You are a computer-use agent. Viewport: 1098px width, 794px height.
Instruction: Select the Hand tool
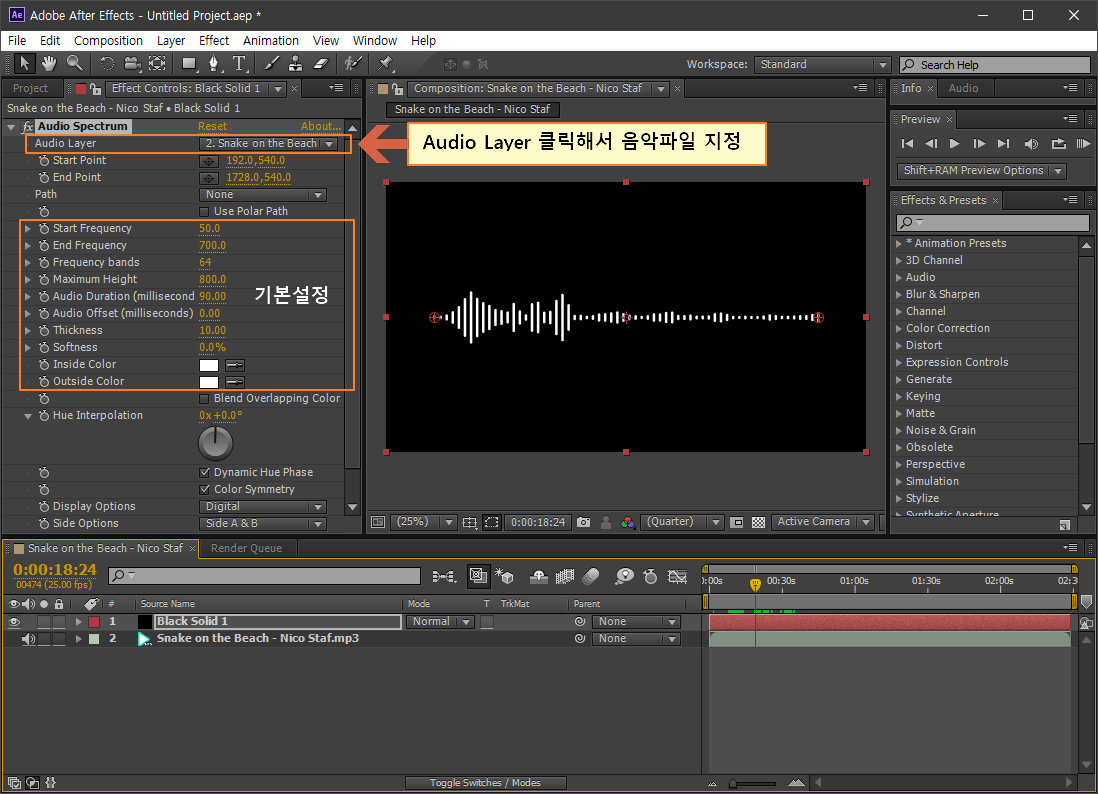(48, 64)
